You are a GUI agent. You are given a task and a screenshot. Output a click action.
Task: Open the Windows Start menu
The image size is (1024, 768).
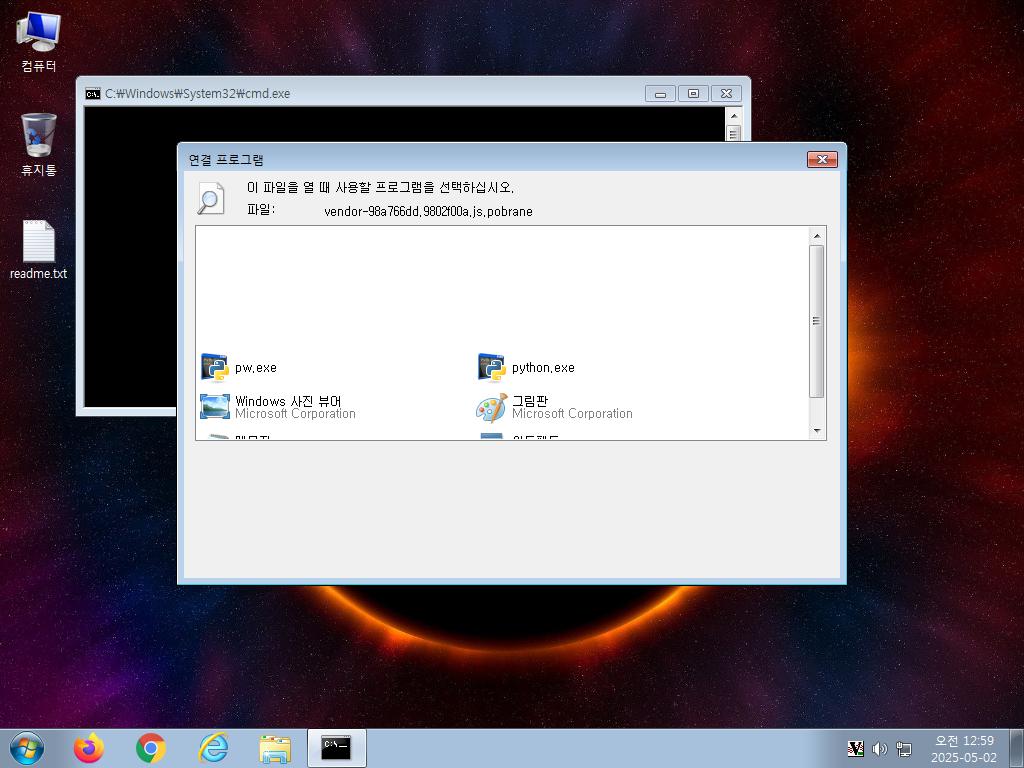[x=27, y=748]
